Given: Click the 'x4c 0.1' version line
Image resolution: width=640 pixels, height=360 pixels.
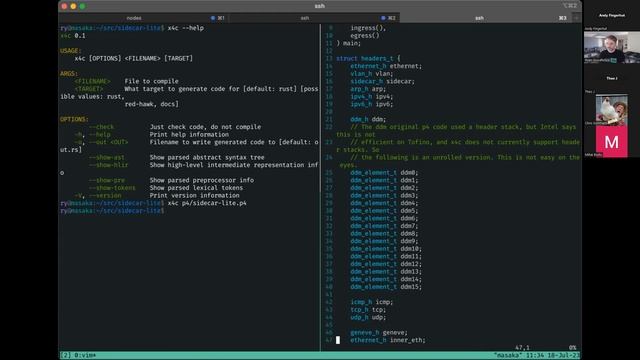Looking at the screenshot, I should tap(73, 36).
